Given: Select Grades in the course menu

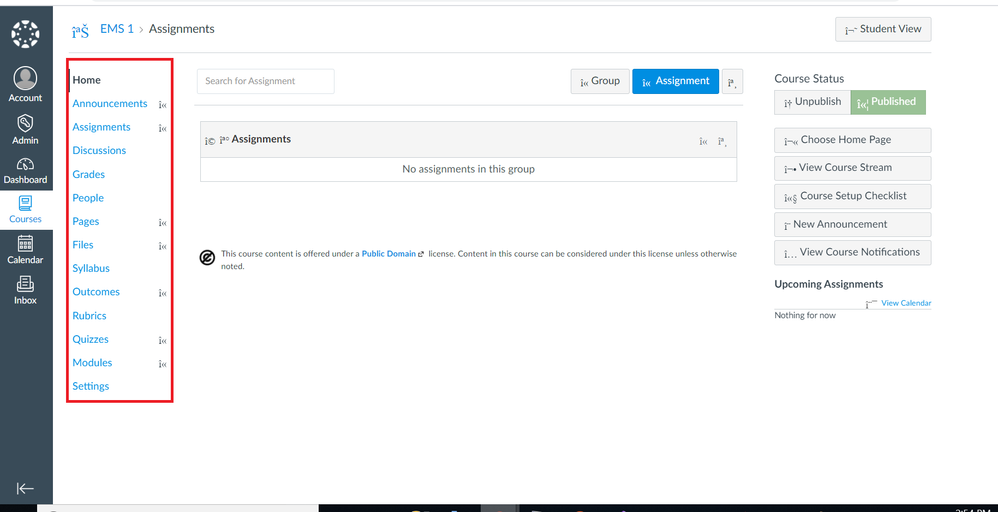Looking at the screenshot, I should point(88,174).
